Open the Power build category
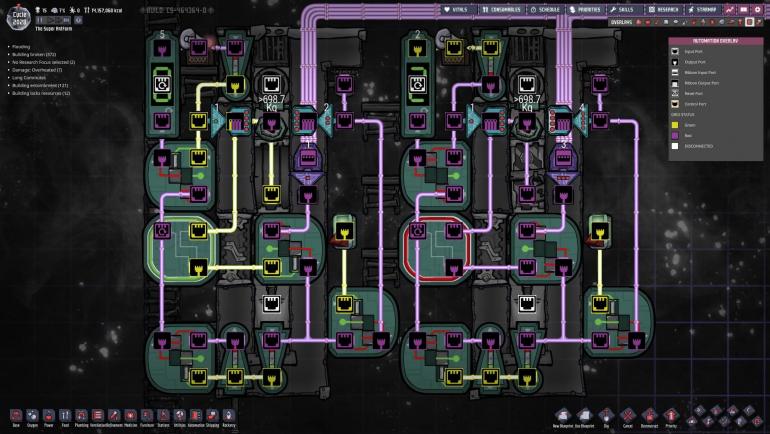 (49, 417)
